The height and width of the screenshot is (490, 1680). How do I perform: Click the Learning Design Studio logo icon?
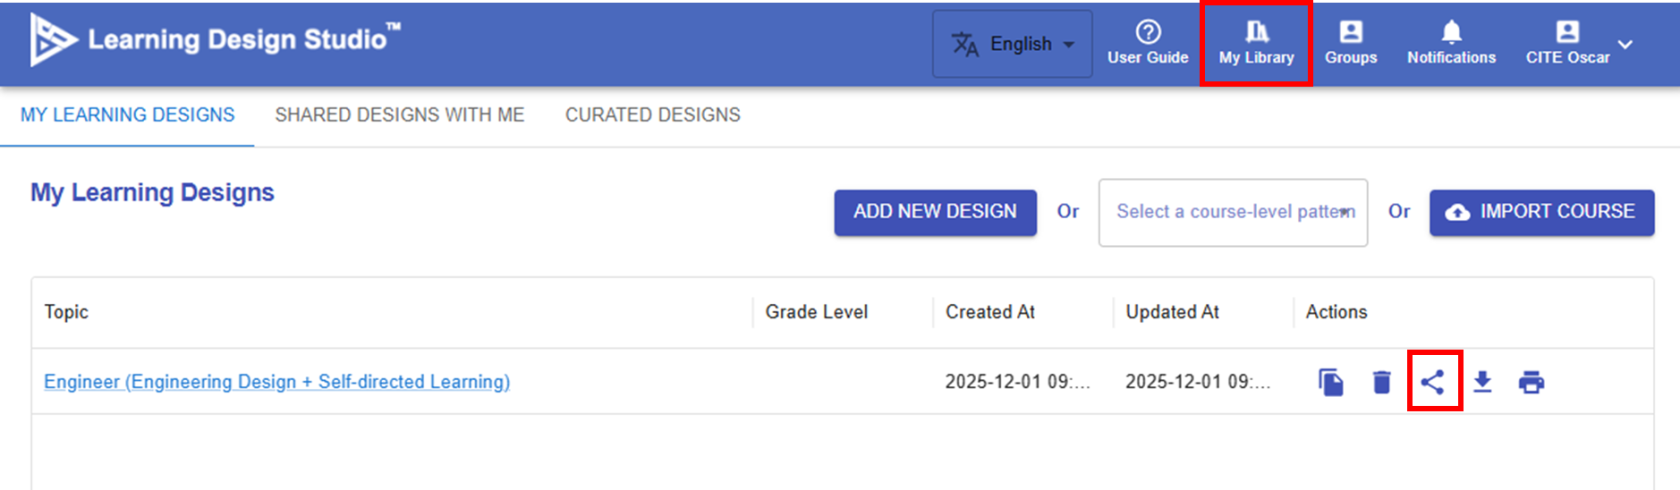pos(52,40)
